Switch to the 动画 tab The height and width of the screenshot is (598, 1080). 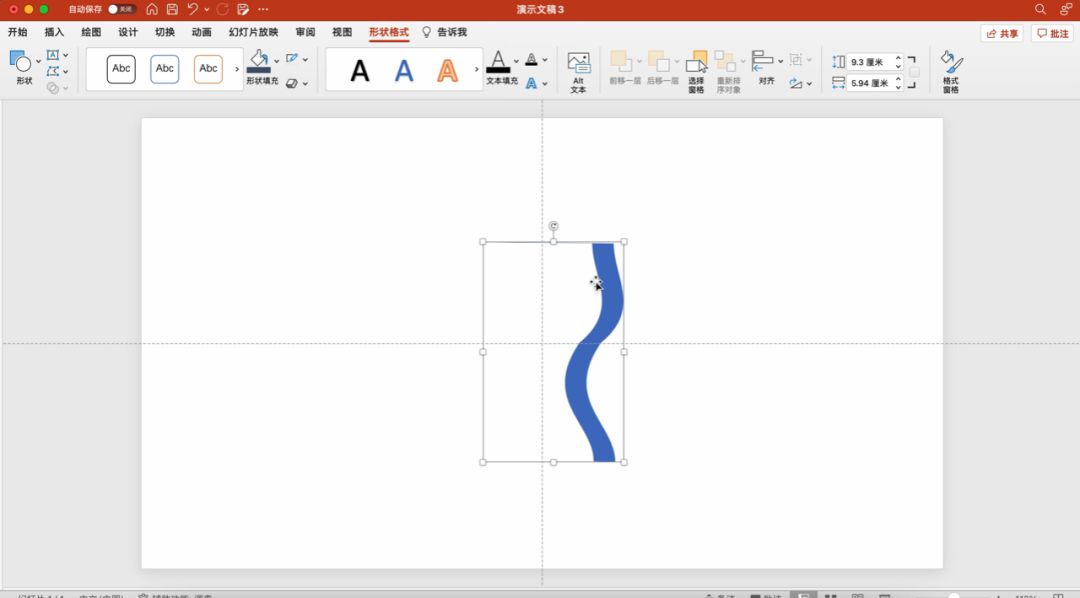(x=202, y=32)
